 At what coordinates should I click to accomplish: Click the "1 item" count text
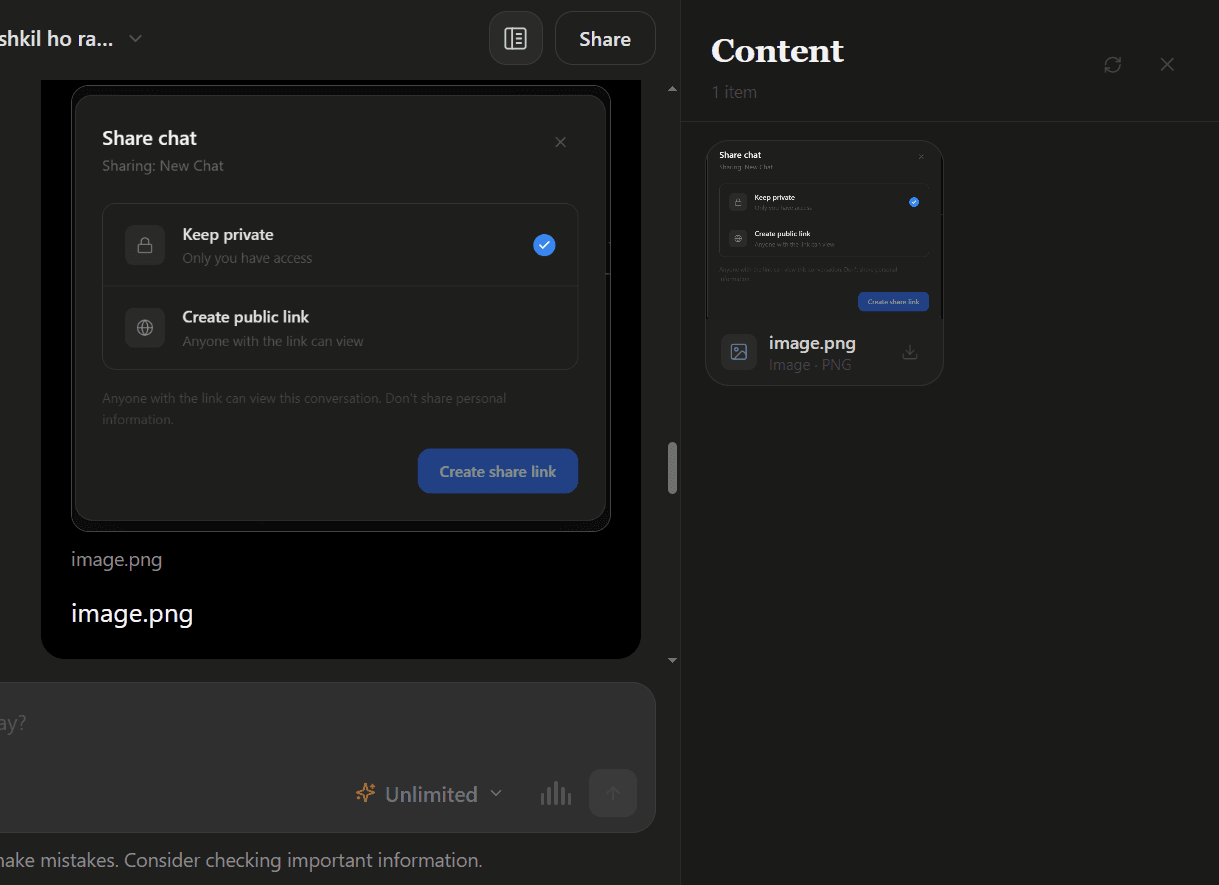click(x=734, y=92)
